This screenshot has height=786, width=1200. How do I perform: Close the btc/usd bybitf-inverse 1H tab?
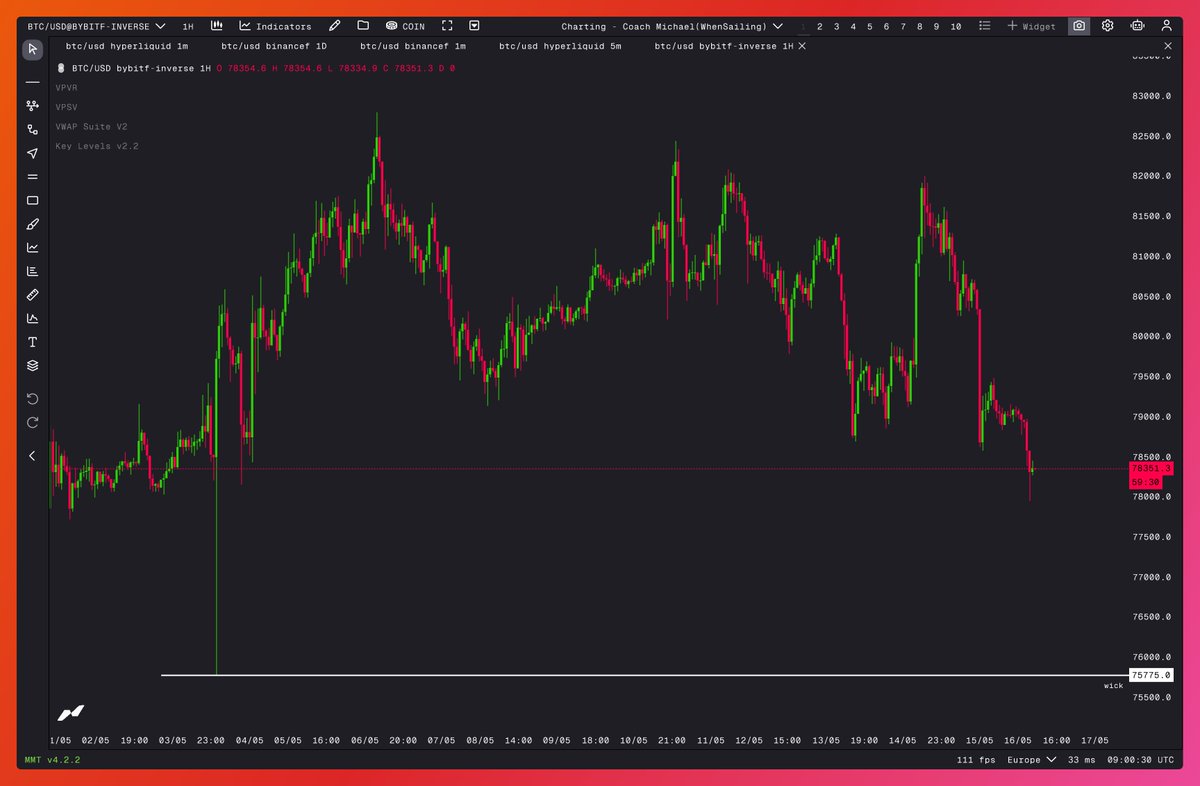(802, 46)
